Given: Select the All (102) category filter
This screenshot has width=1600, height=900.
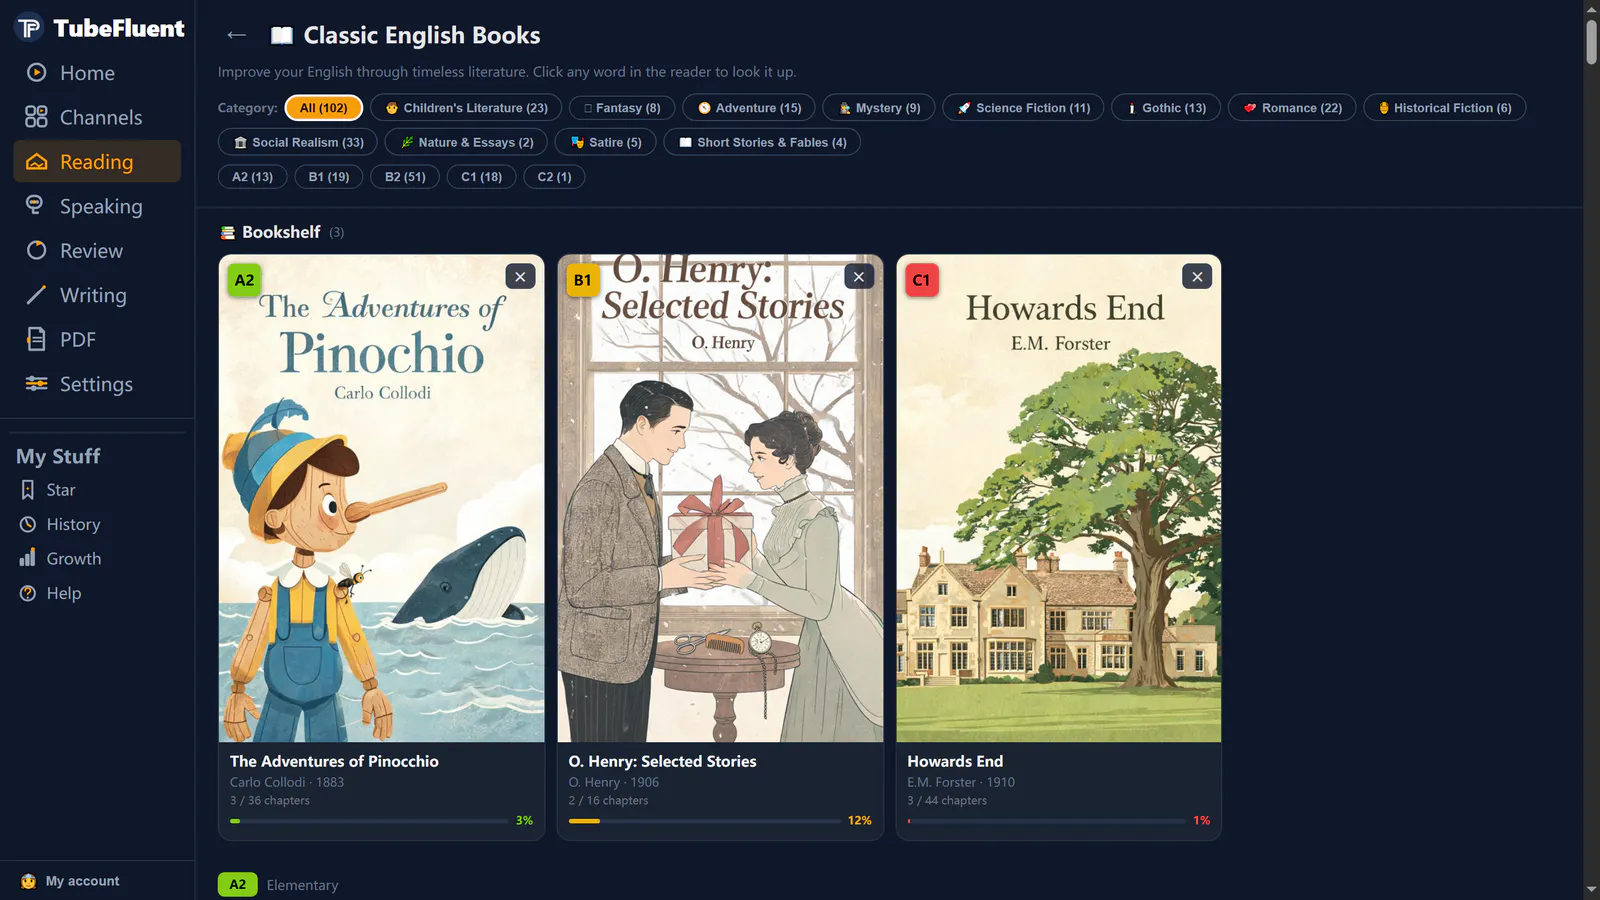Looking at the screenshot, I should click(323, 108).
